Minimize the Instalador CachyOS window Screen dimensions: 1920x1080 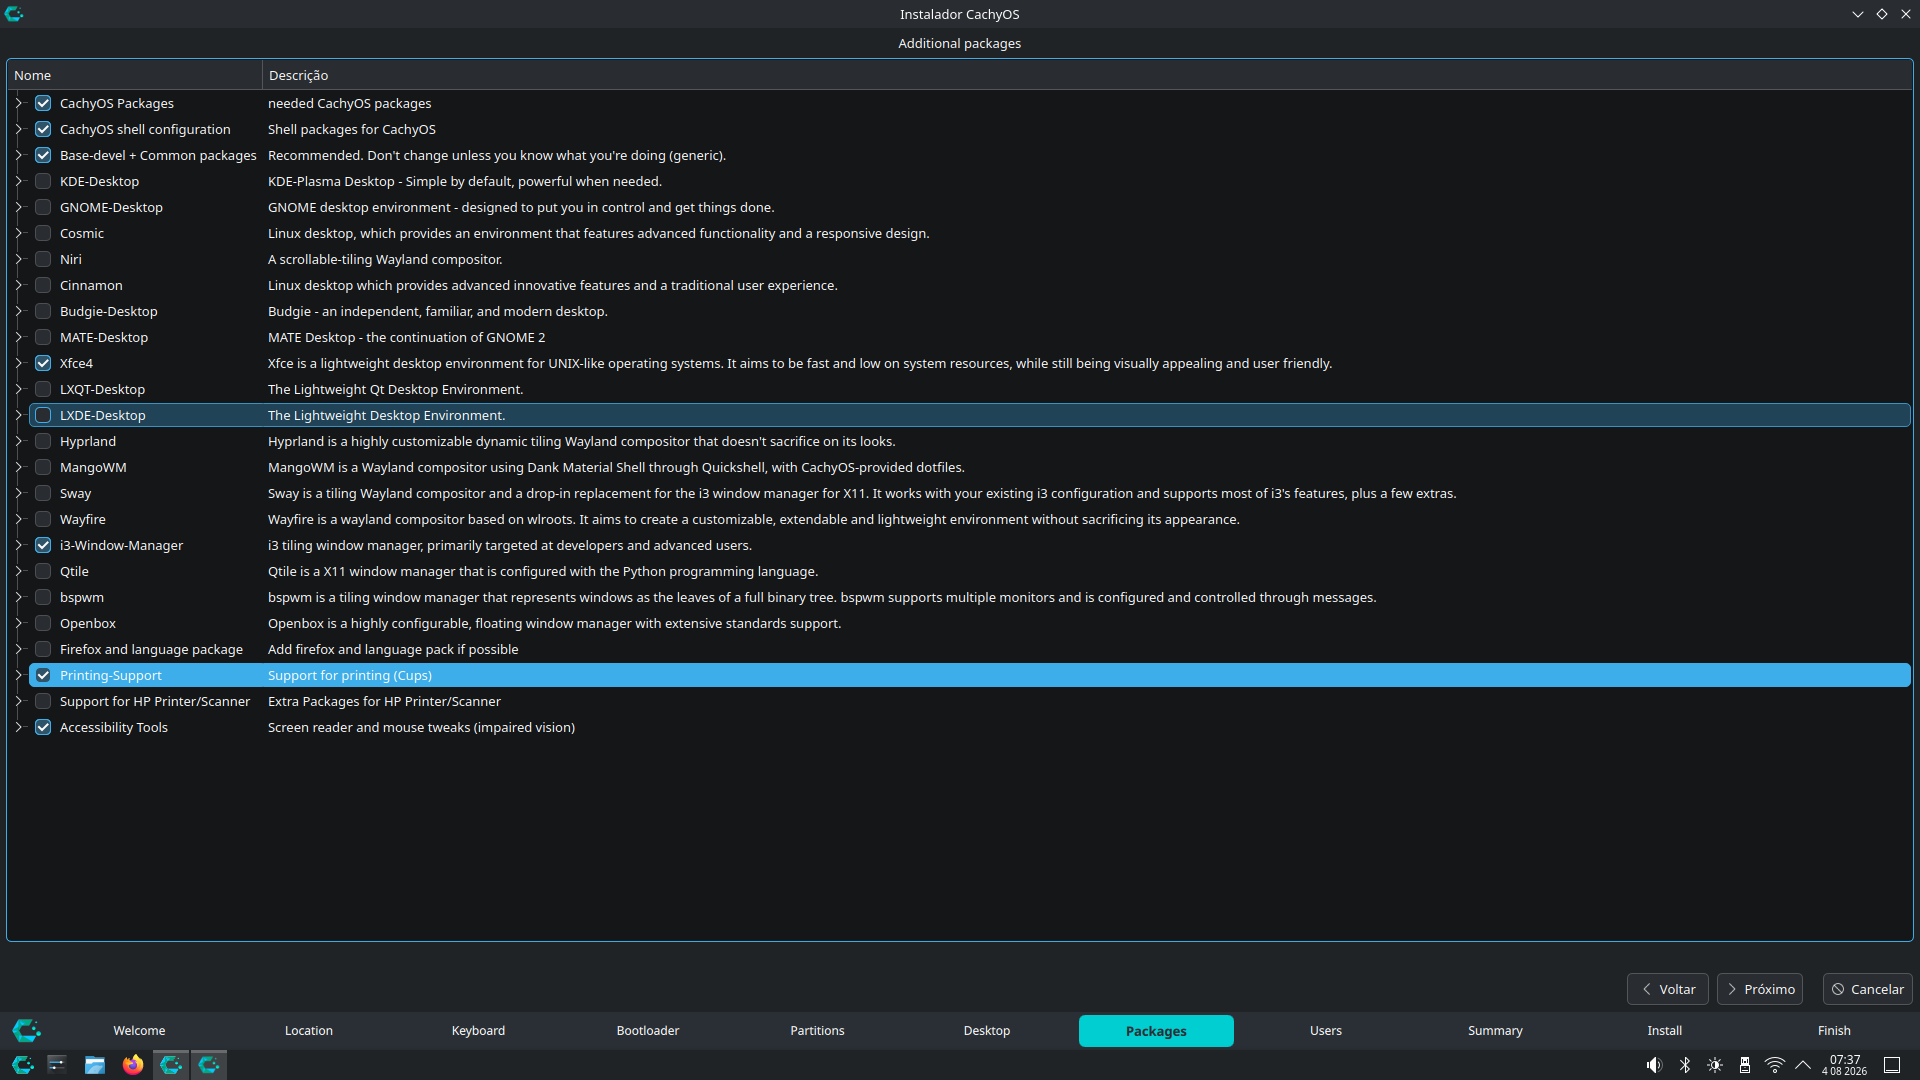pyautogui.click(x=1858, y=14)
